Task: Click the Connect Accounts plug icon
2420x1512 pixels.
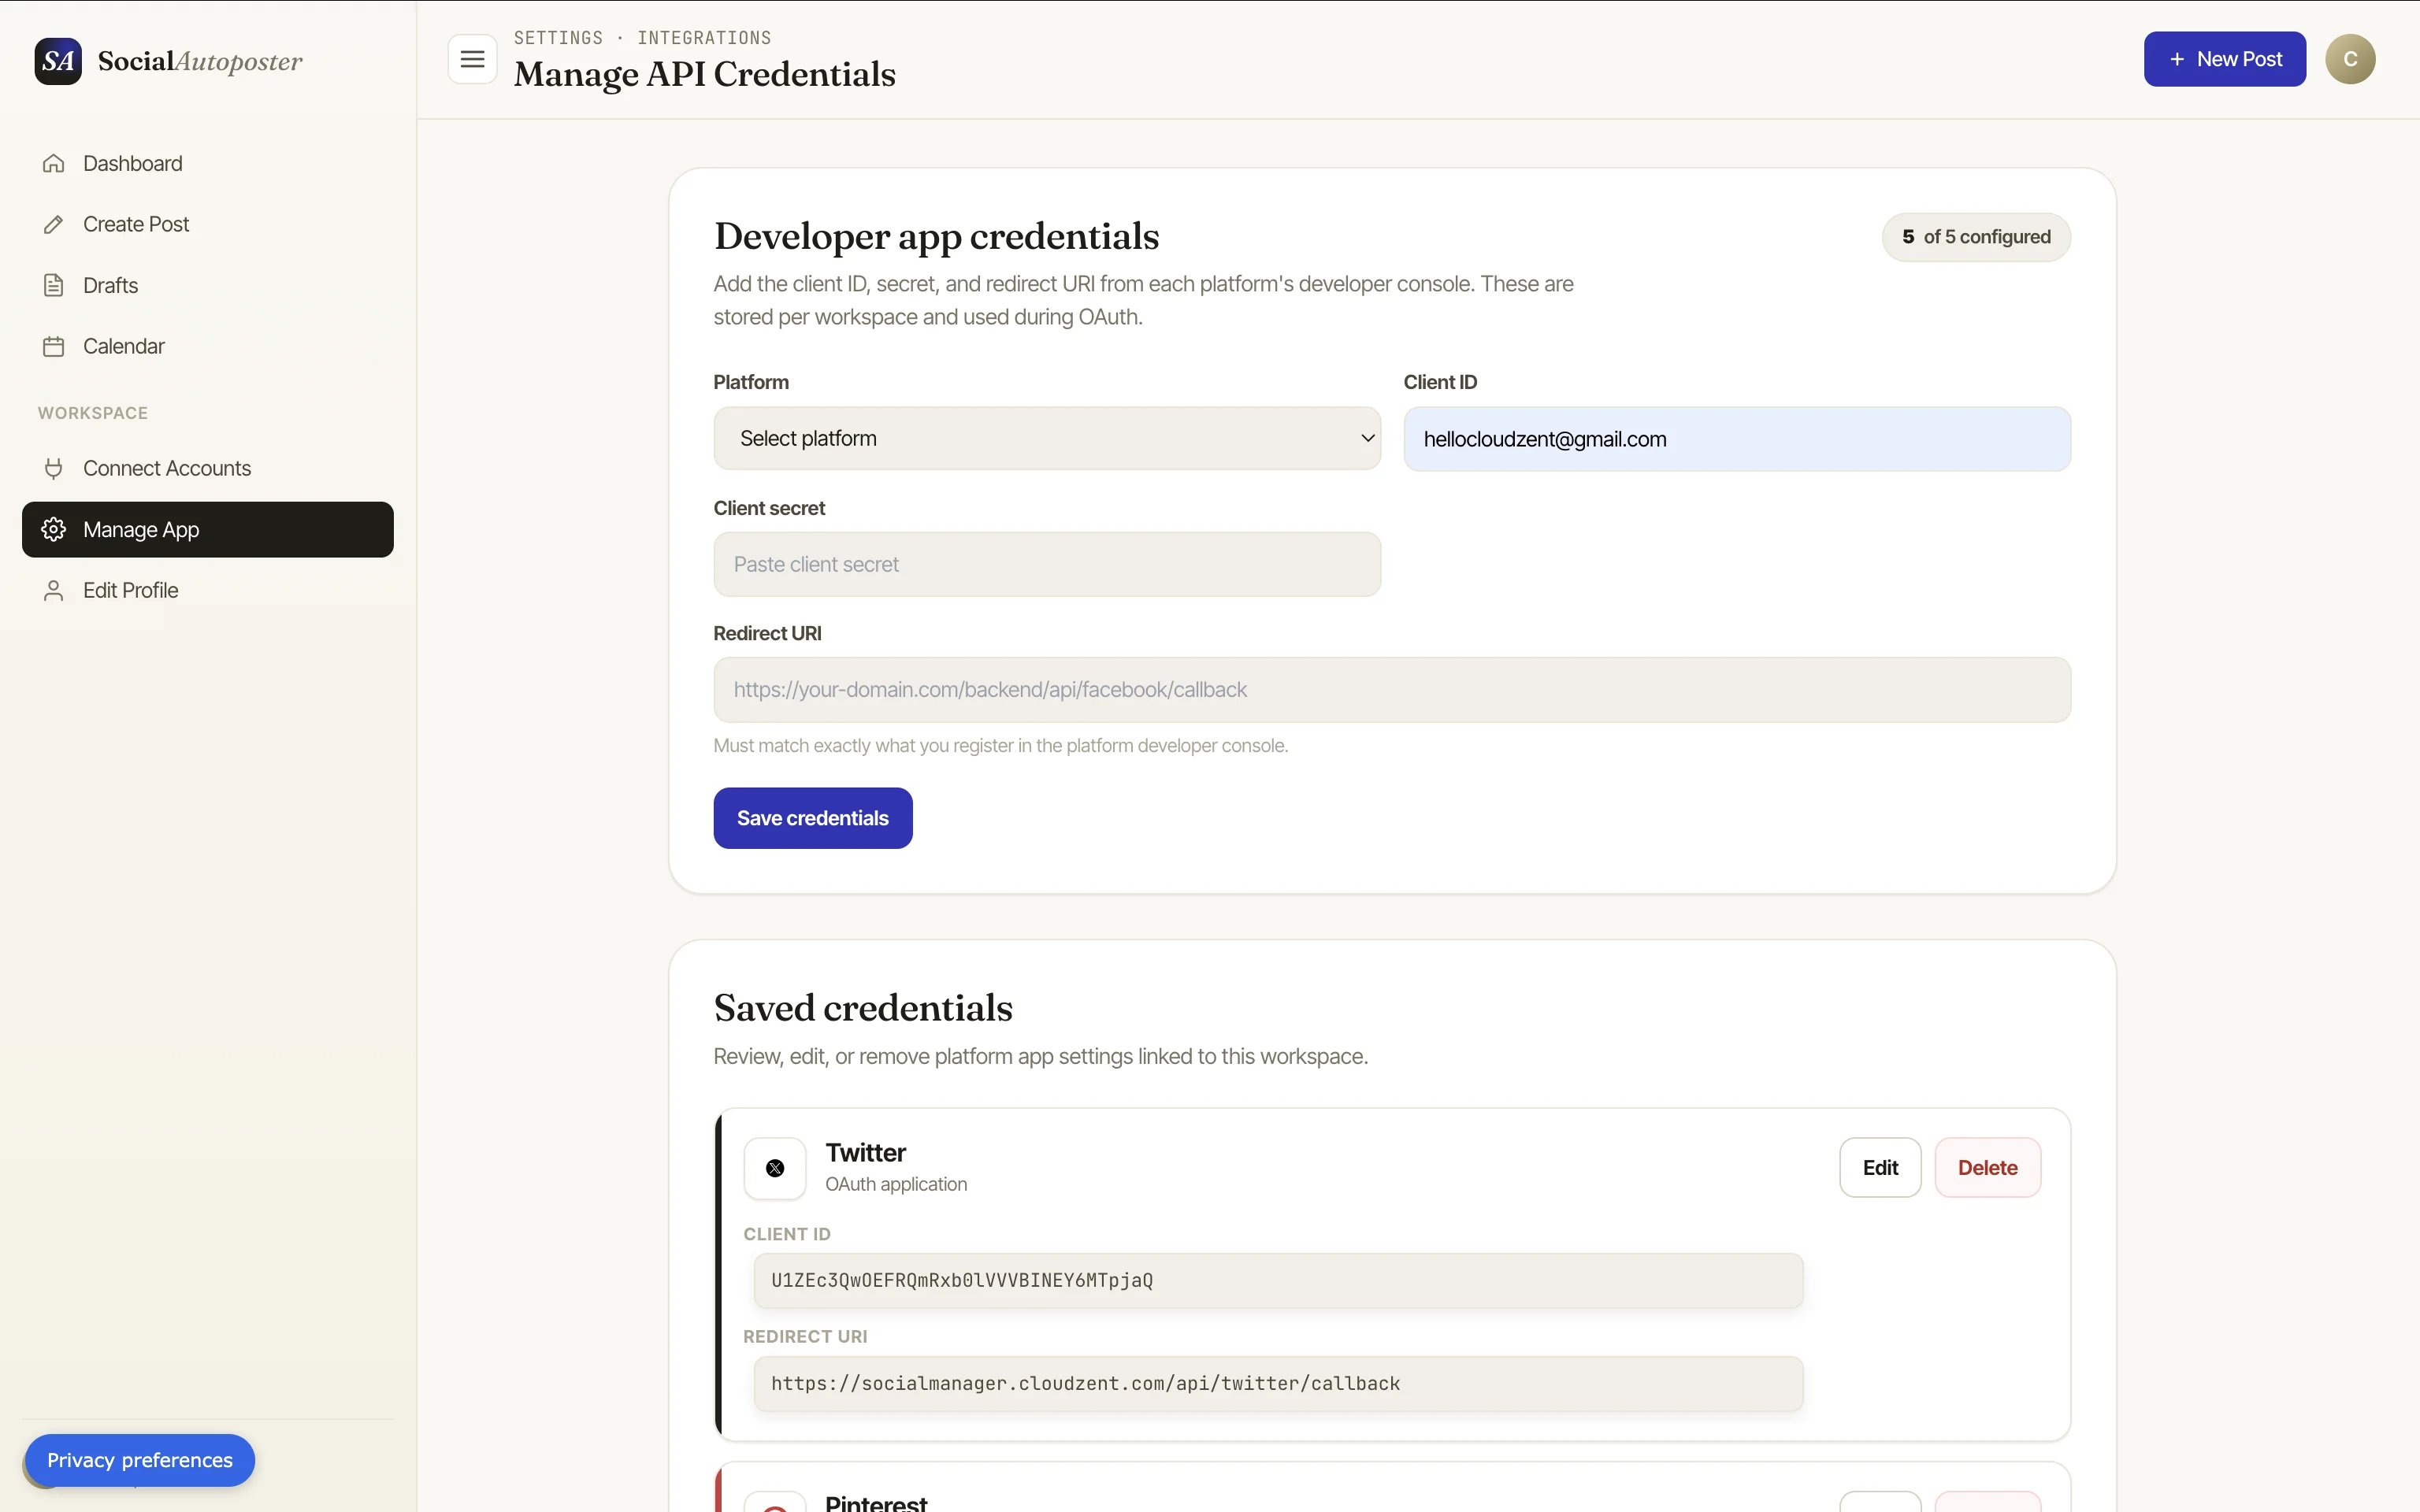Action: click(x=54, y=468)
